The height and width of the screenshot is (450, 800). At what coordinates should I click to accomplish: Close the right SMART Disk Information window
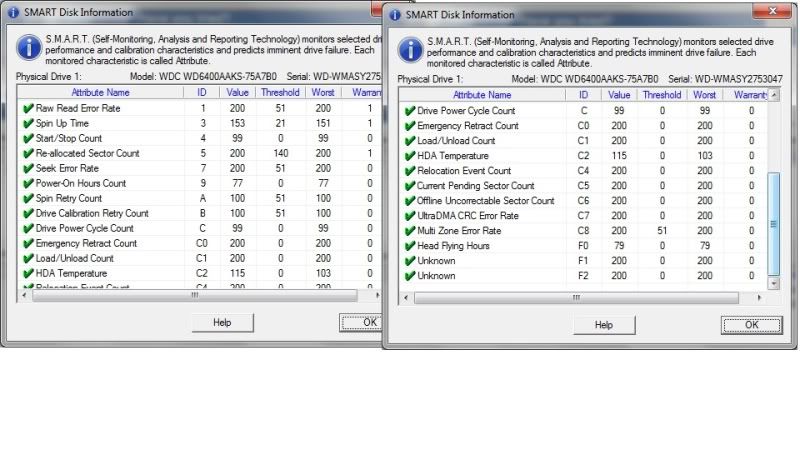(772, 11)
